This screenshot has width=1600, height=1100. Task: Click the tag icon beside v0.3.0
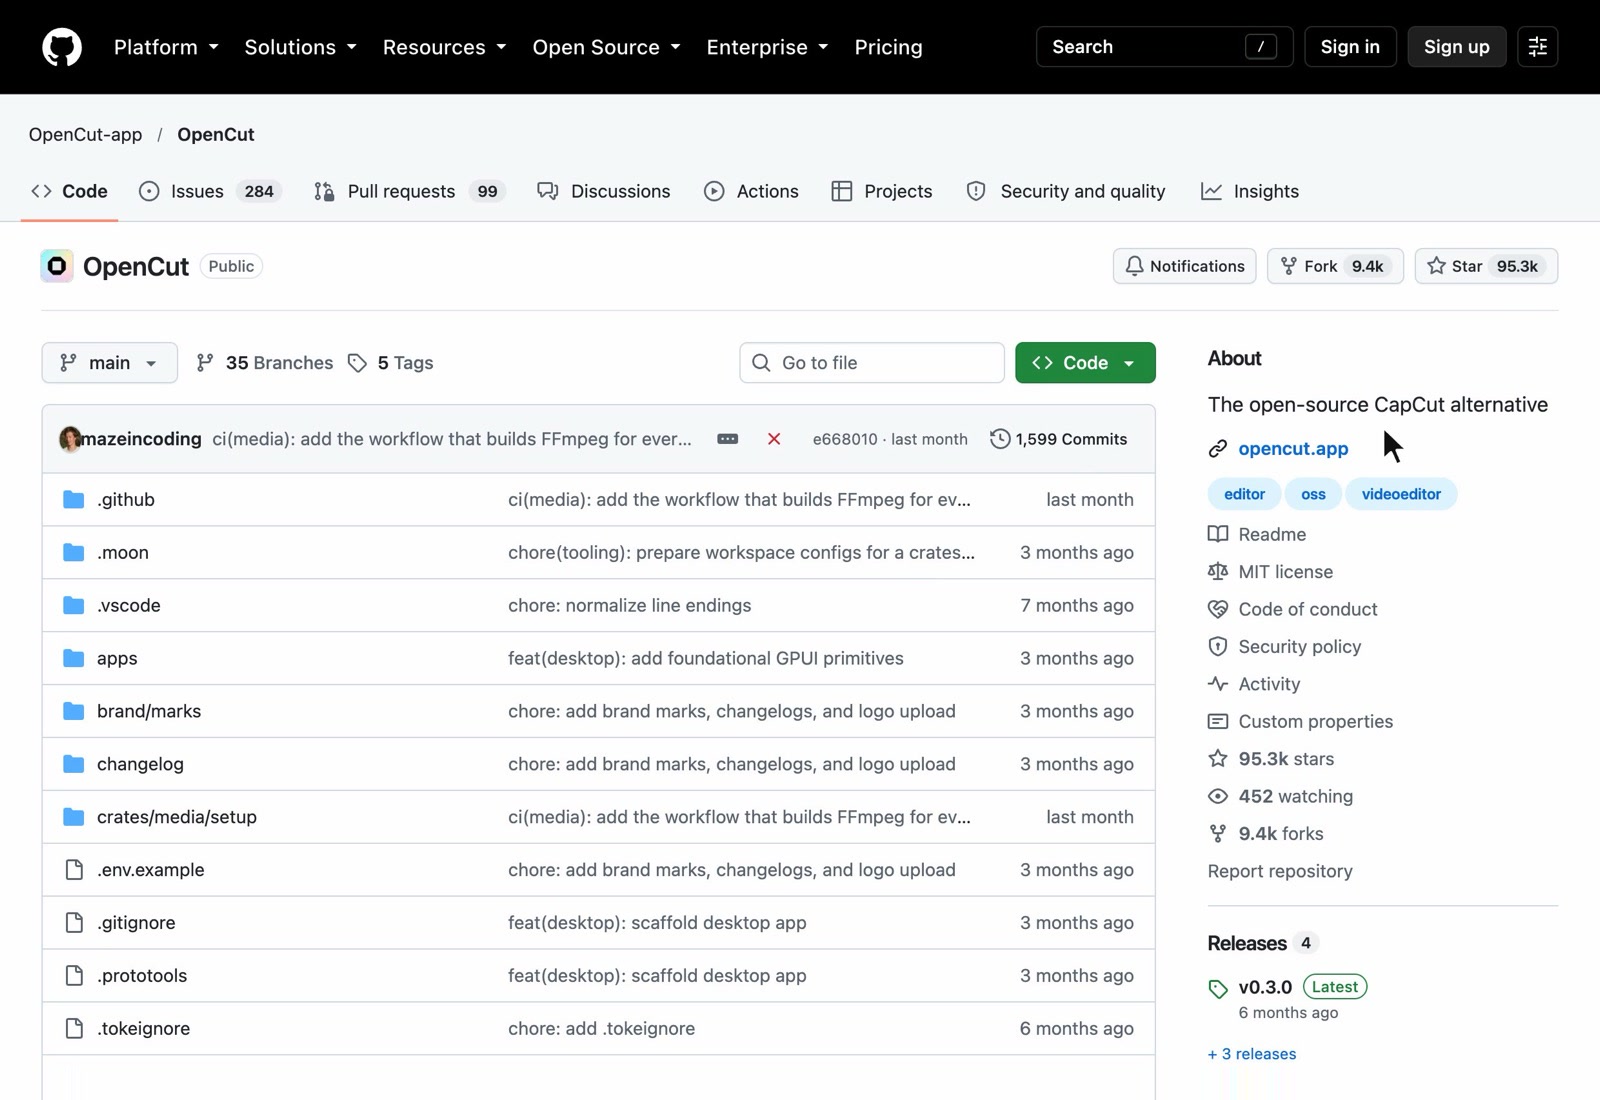pyautogui.click(x=1218, y=989)
